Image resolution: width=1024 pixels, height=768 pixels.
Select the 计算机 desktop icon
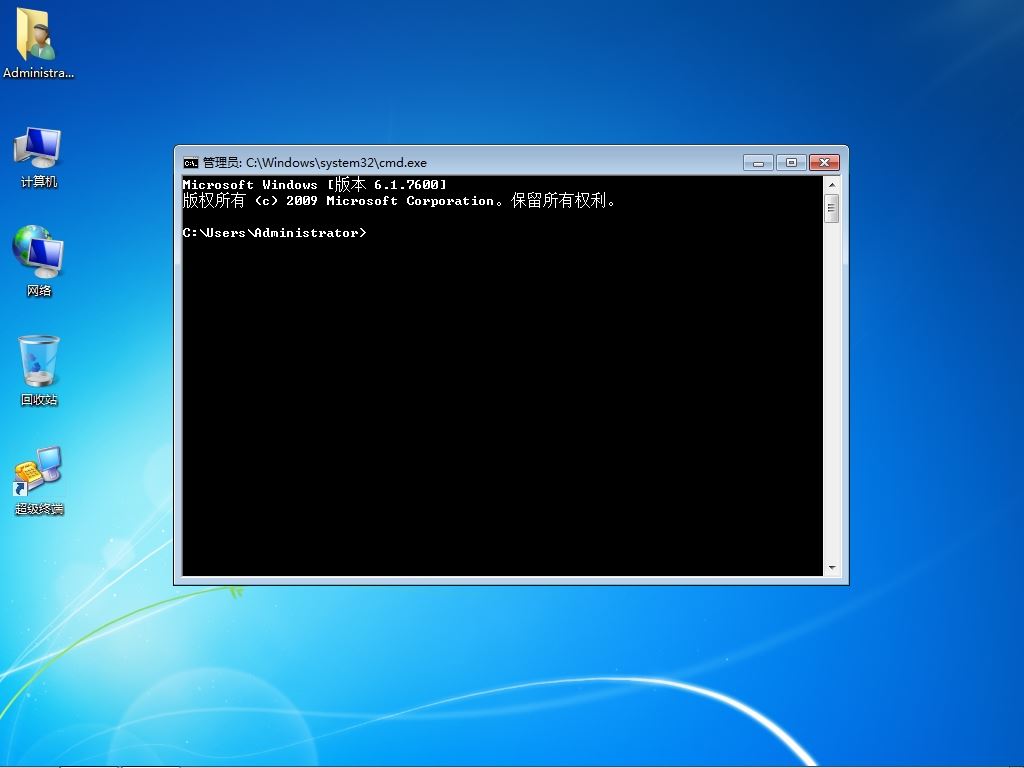pos(38,157)
